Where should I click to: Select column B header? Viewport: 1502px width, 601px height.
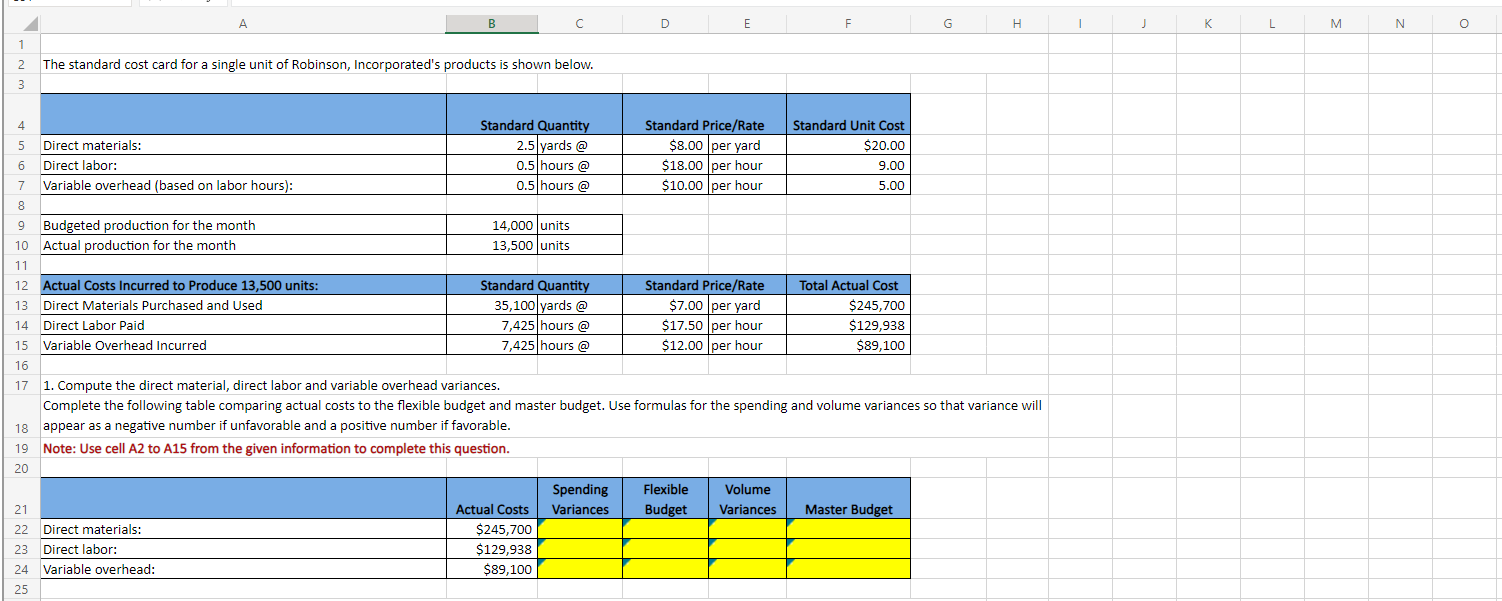492,22
